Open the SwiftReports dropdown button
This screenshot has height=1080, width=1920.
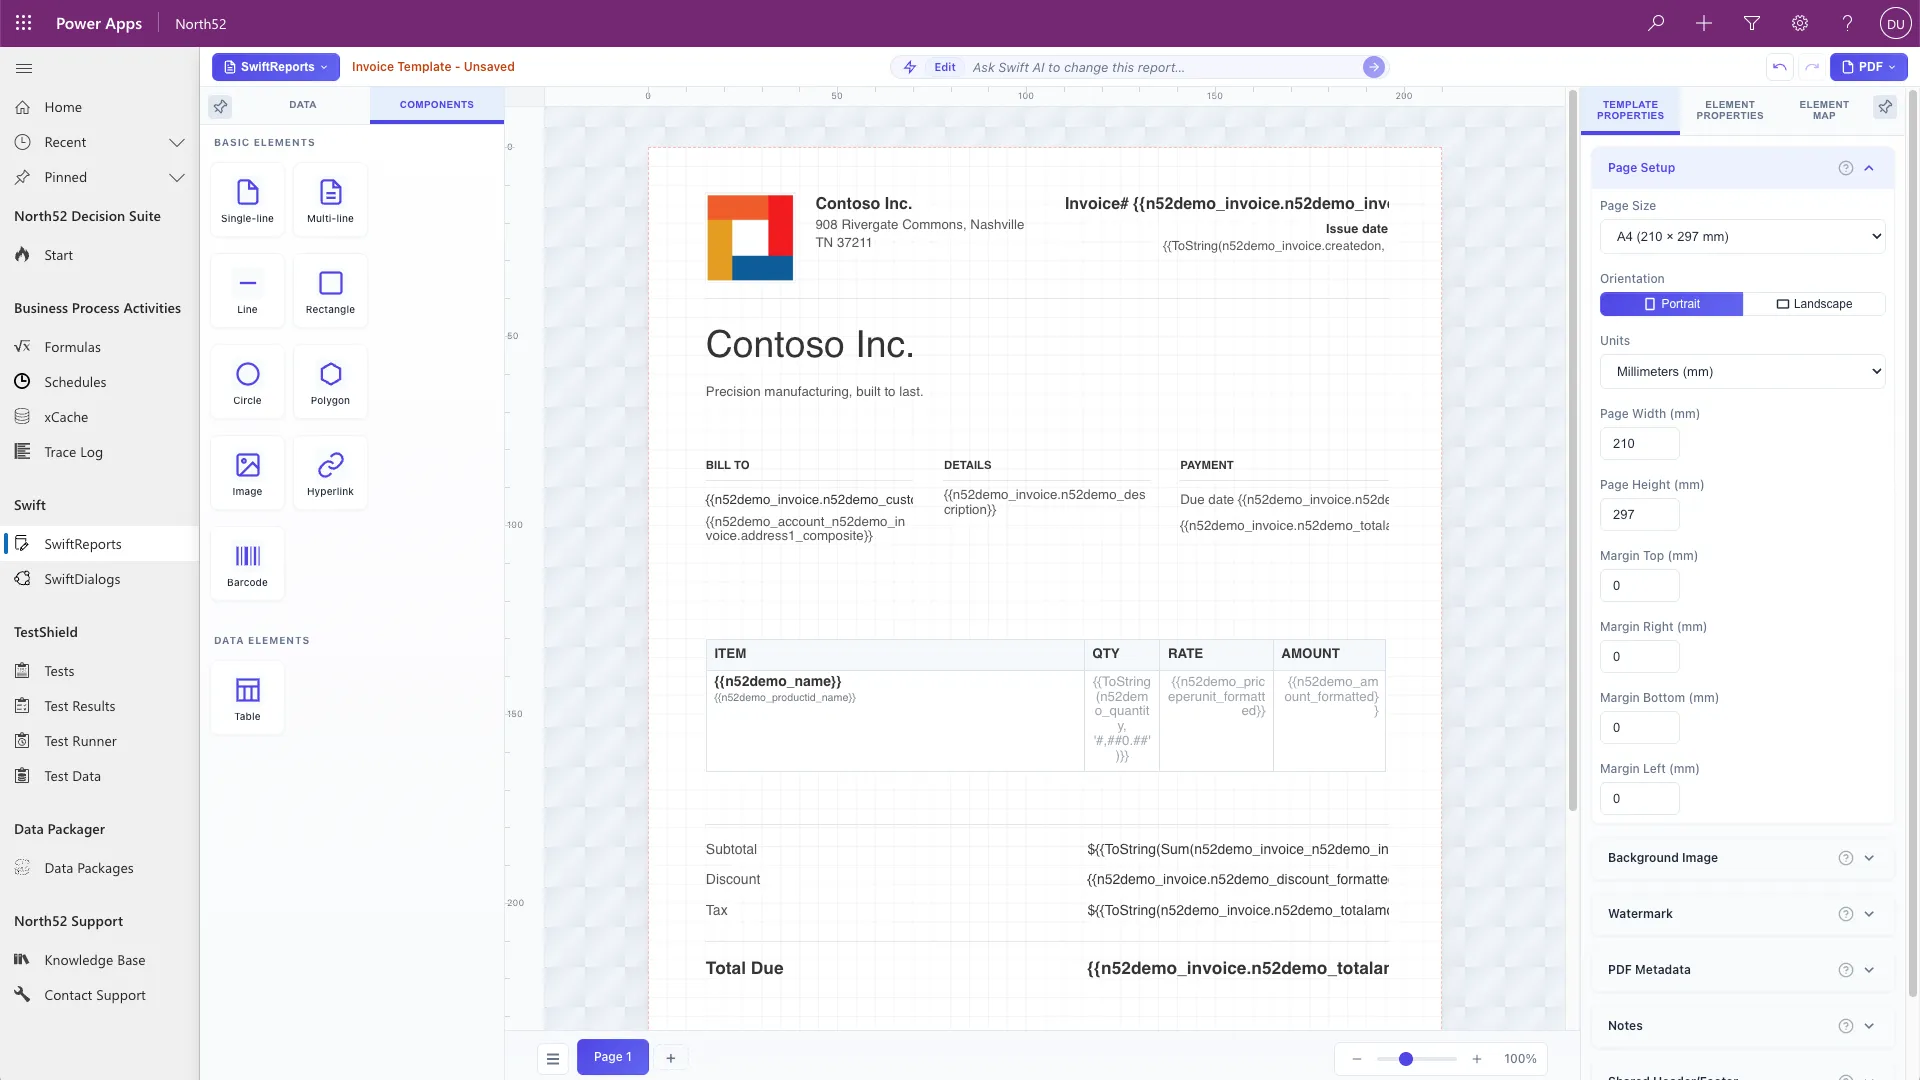pos(276,67)
